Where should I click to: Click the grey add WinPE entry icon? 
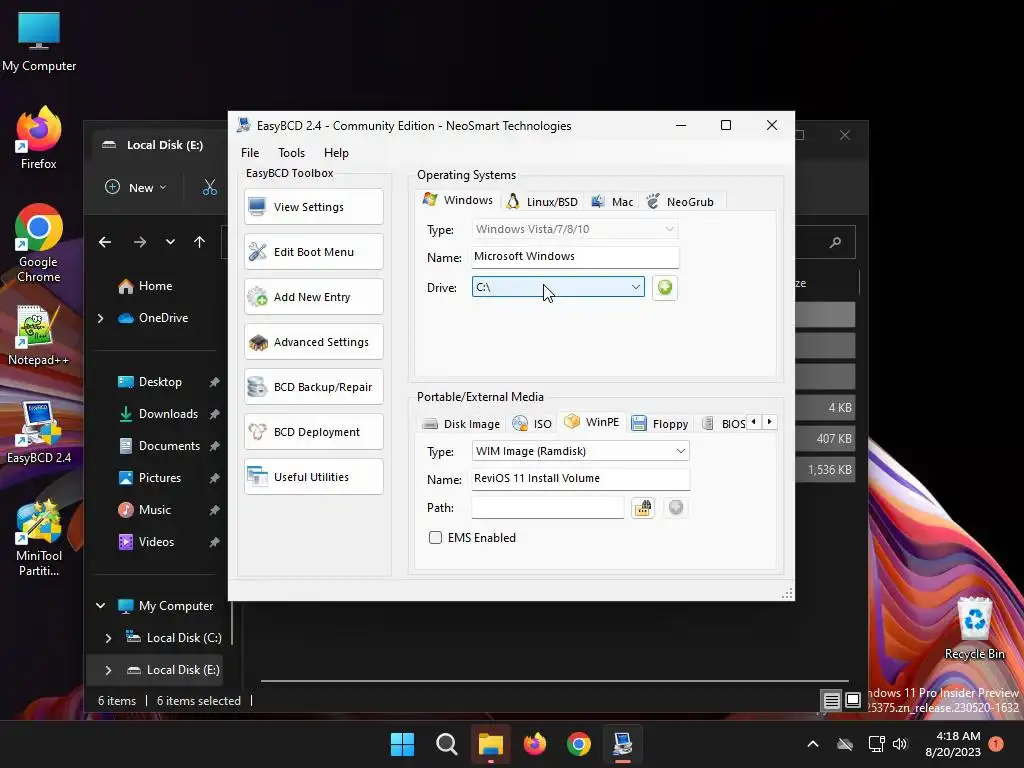(676, 507)
